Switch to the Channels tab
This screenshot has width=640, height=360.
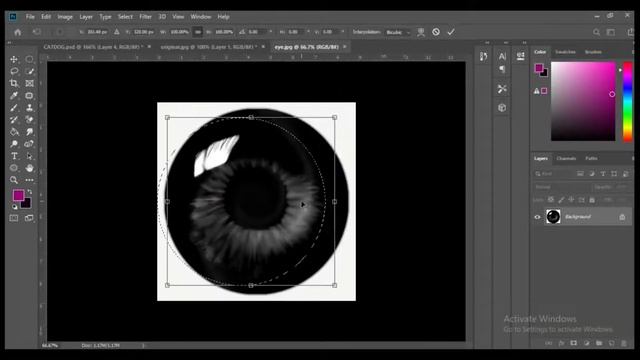566,158
